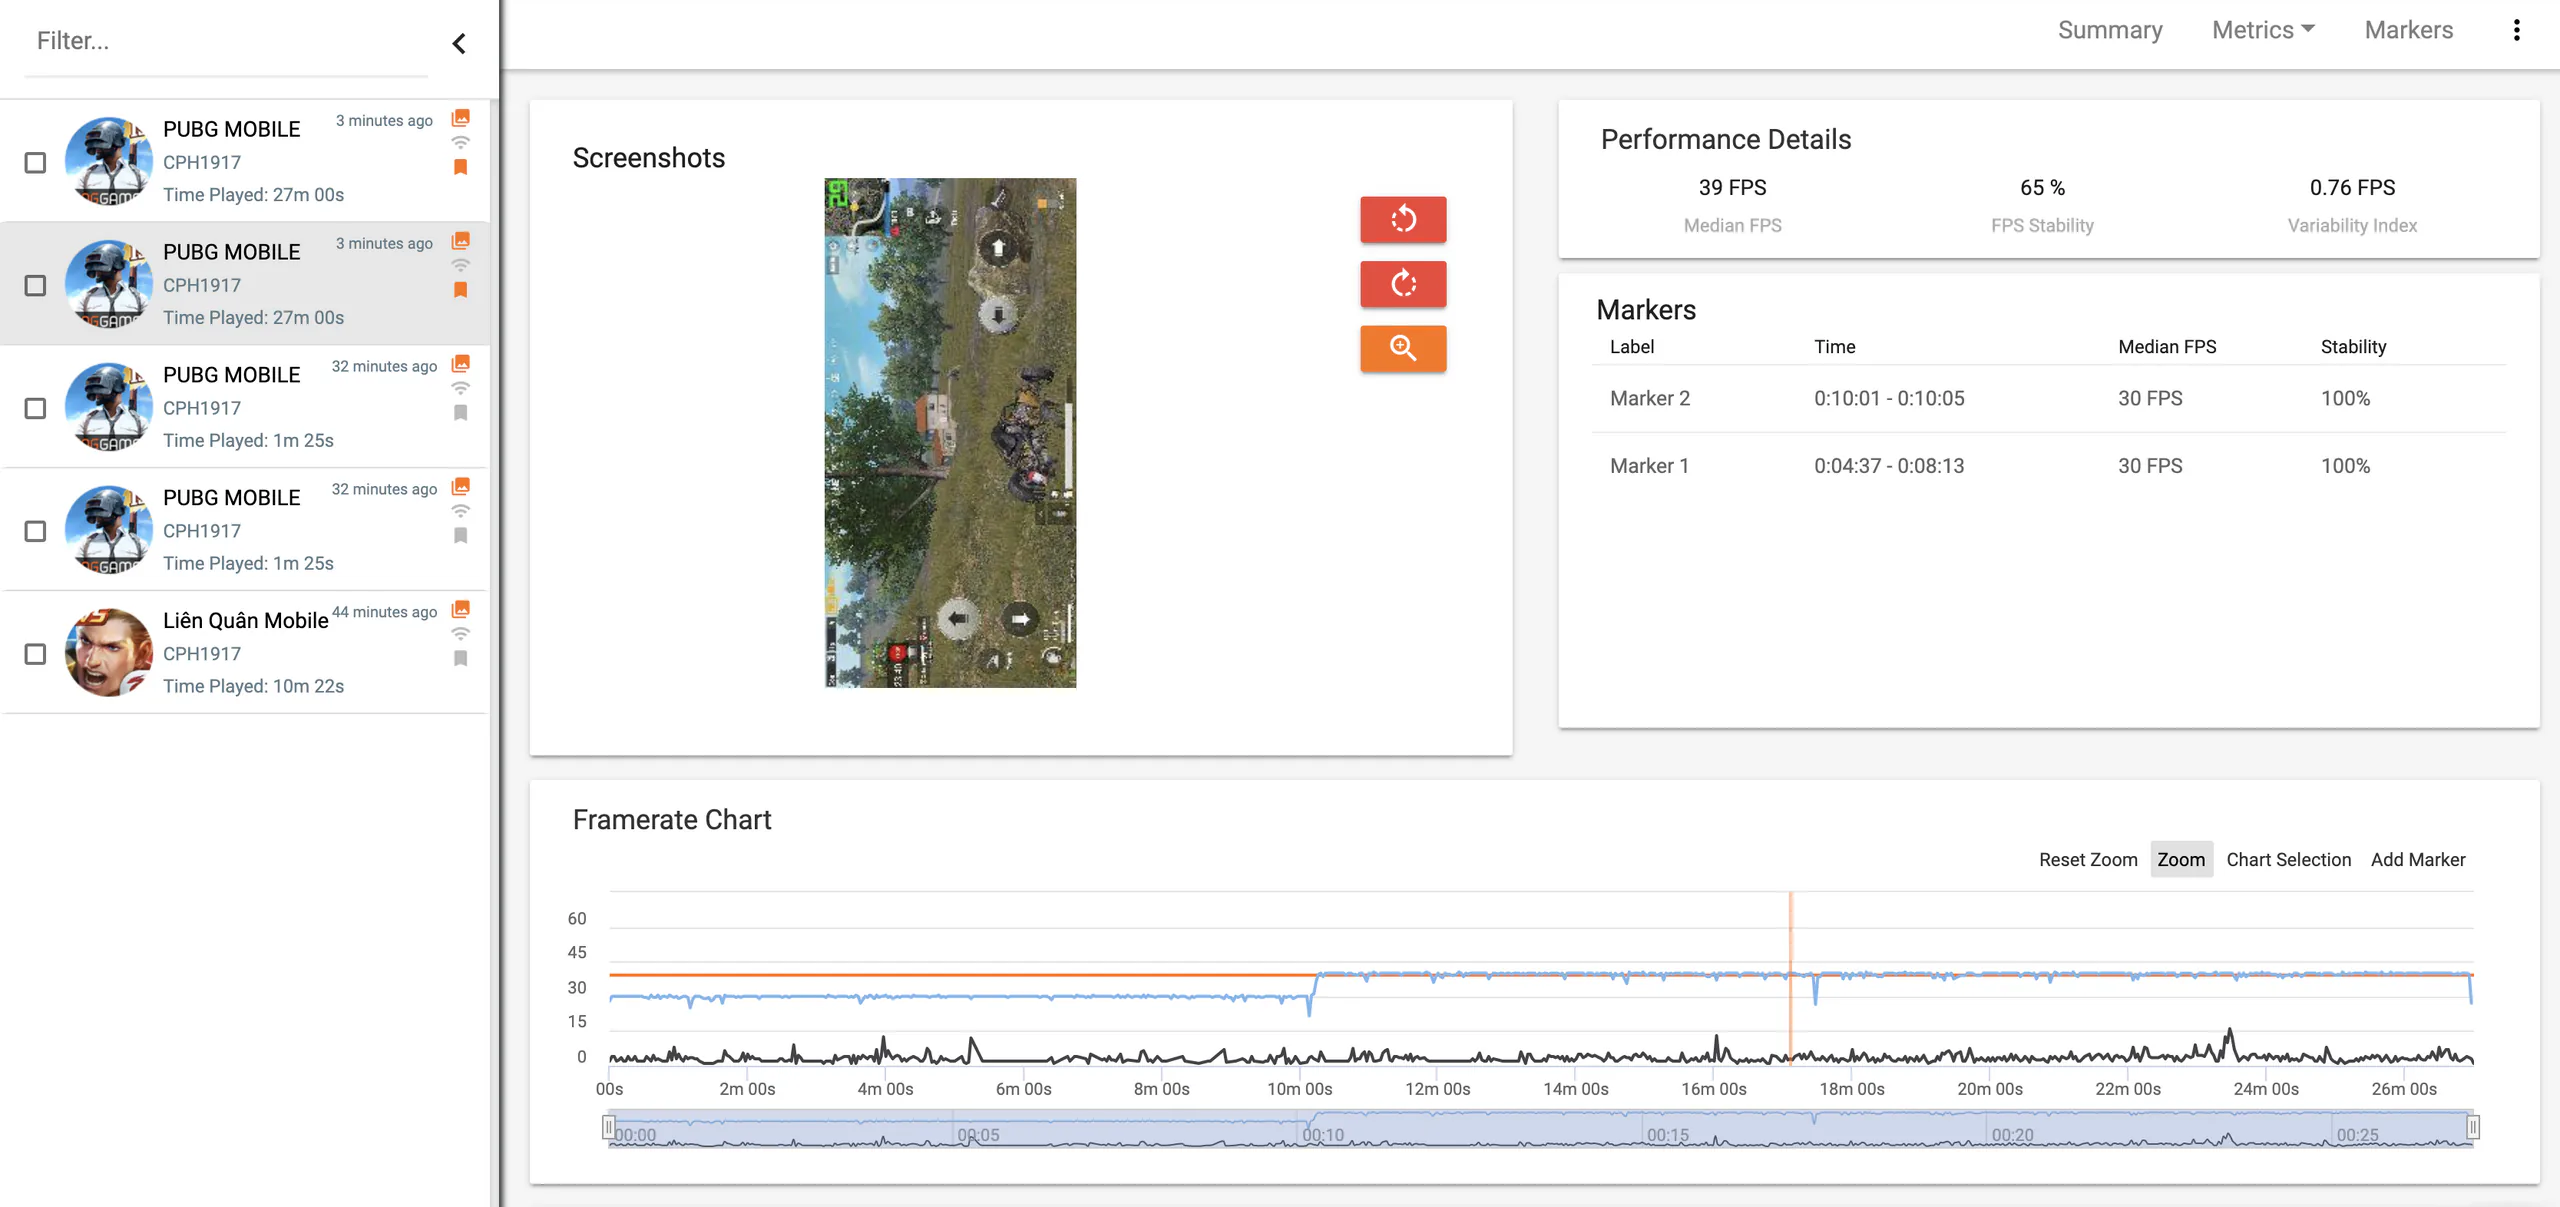Screen dimensions: 2560x1207
Task: Open screenshots icon of first 1m 25s session
Action: pos(461,364)
